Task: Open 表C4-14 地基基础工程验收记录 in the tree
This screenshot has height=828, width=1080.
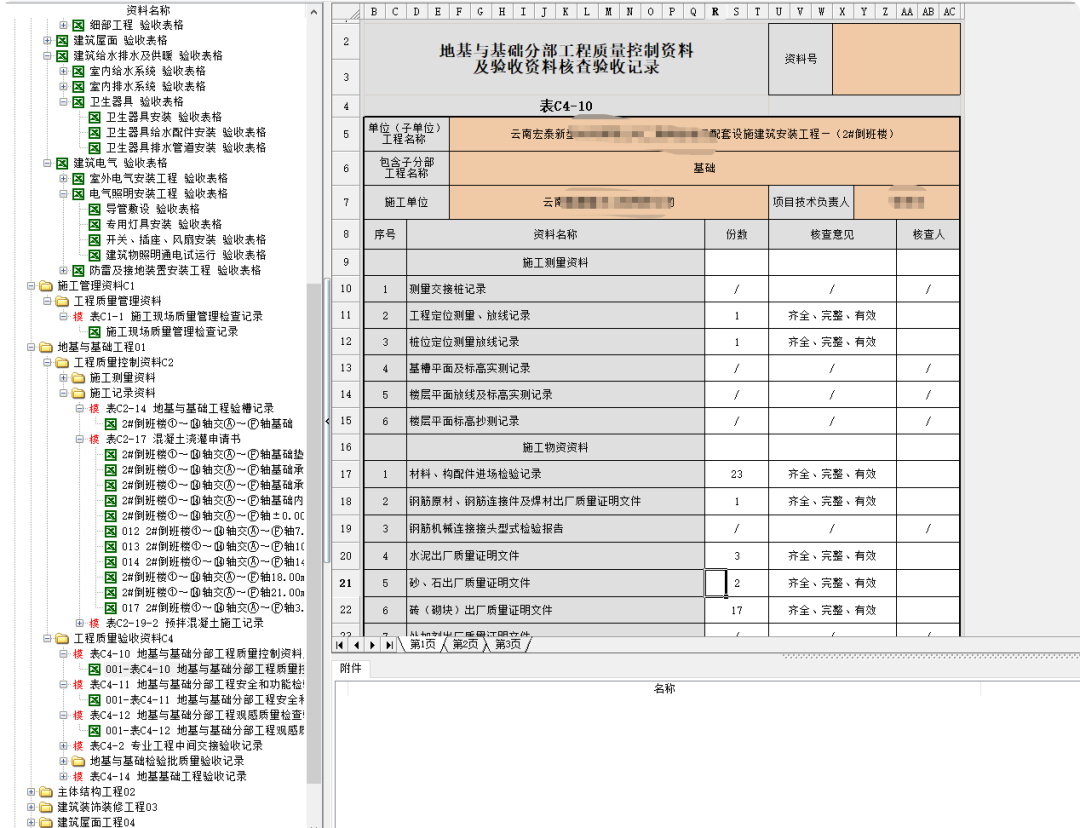Action: [168, 776]
